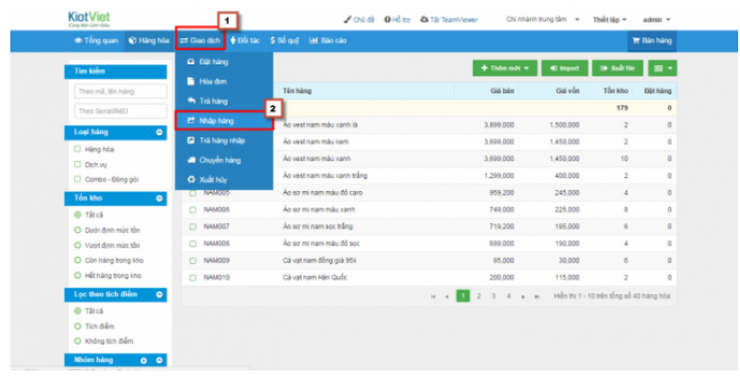Click the Bán hàng cart button
The height and width of the screenshot is (376, 740).
click(652, 41)
